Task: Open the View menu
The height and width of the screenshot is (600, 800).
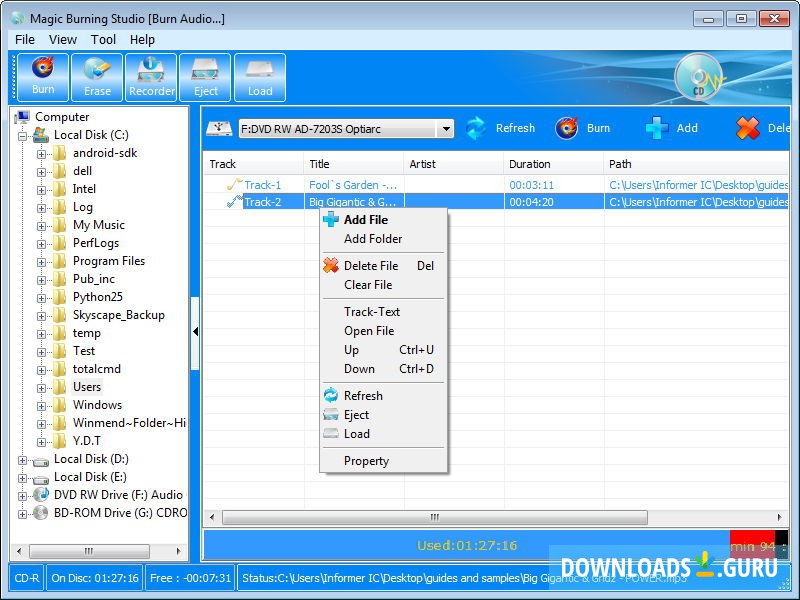Action: point(63,39)
